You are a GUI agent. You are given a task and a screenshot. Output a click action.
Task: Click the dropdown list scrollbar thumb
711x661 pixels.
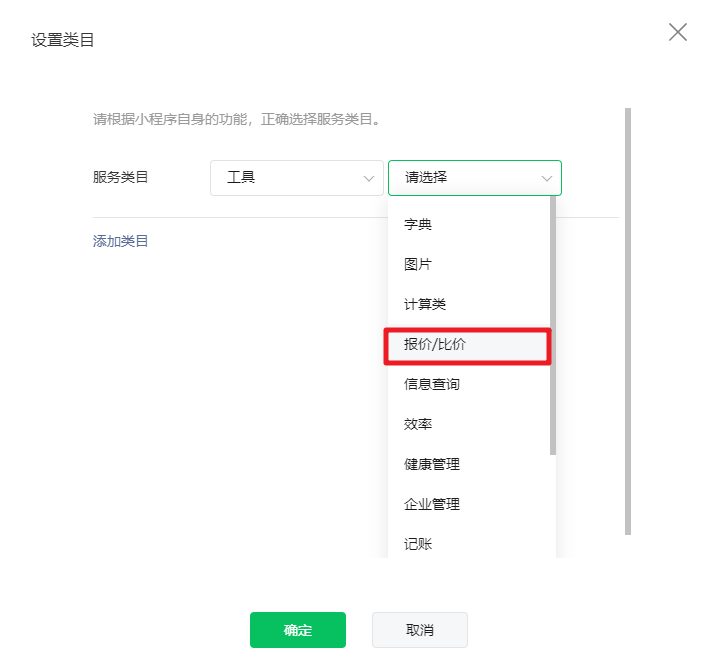tap(553, 325)
